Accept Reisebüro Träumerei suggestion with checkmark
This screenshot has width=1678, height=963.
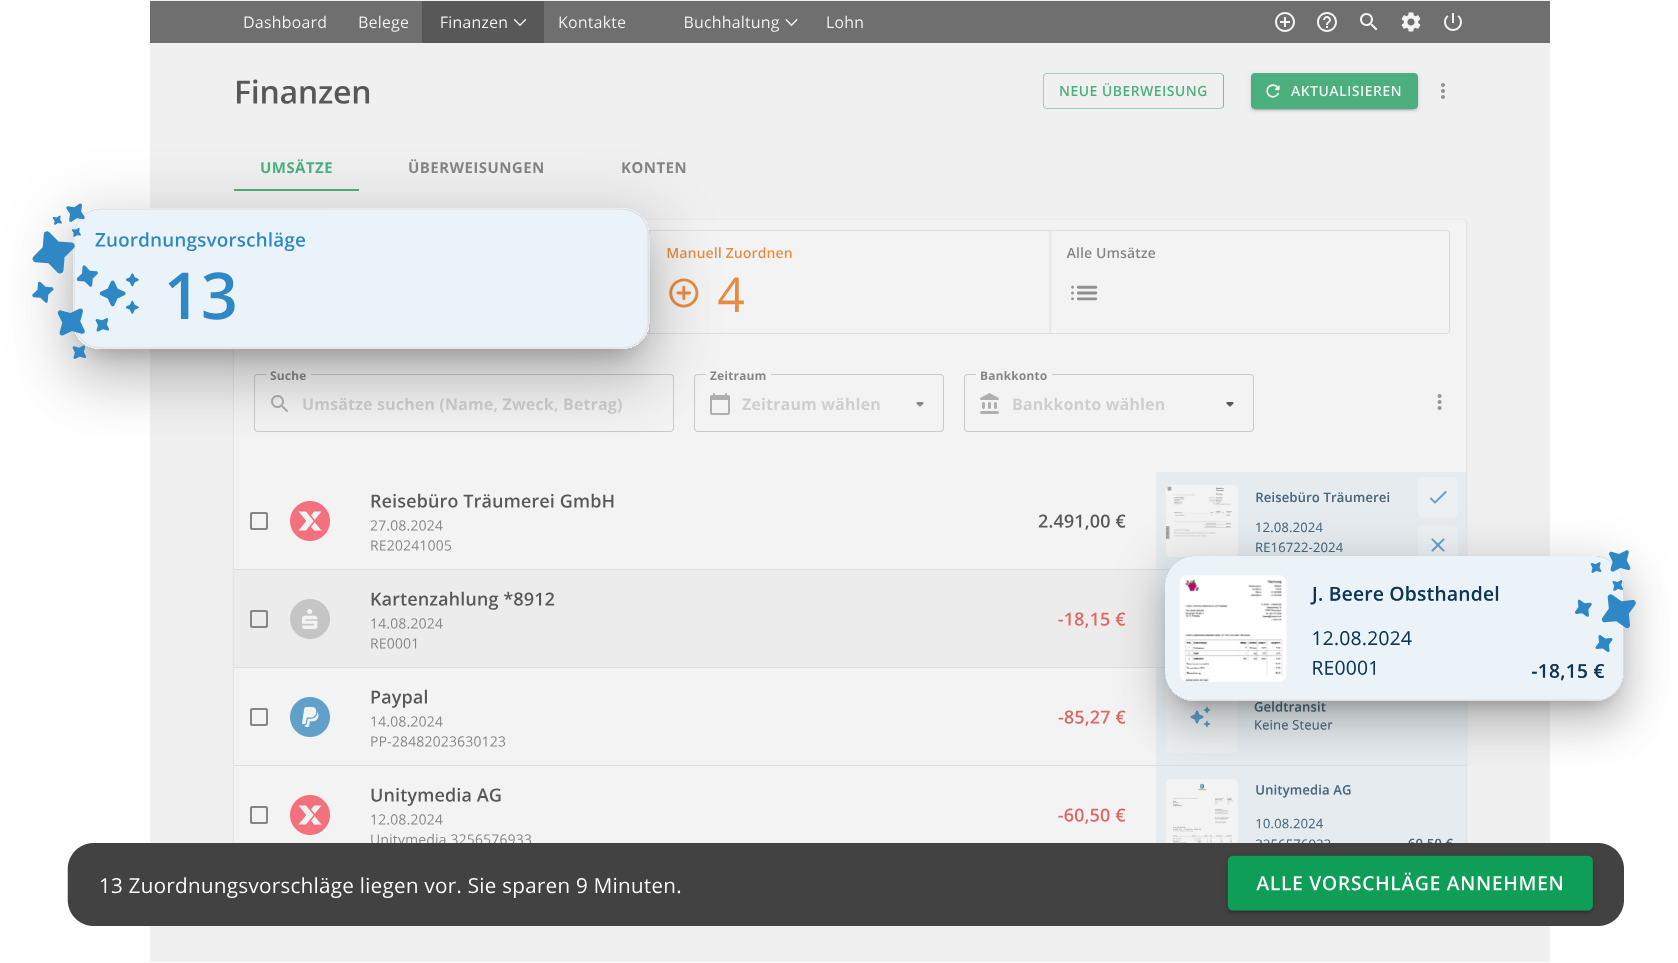coord(1438,497)
